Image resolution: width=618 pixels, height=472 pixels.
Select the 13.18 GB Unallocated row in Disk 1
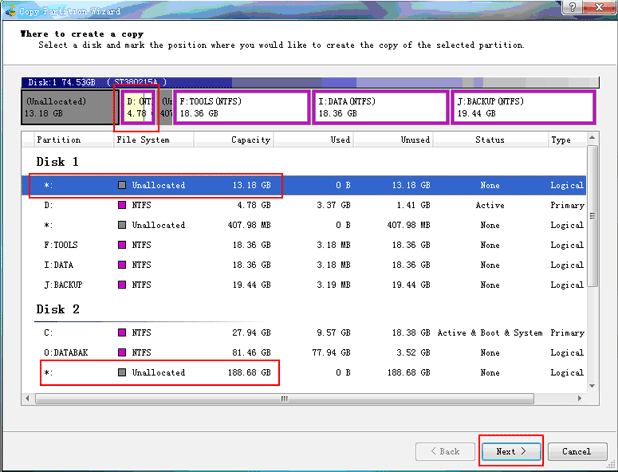coord(304,185)
